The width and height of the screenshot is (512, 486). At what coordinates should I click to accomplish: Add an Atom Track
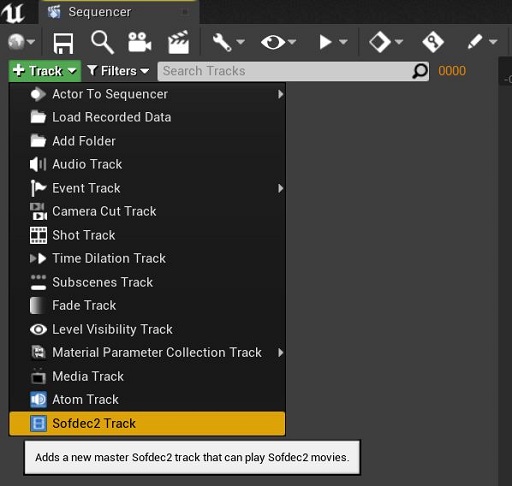pyautogui.click(x=147, y=400)
